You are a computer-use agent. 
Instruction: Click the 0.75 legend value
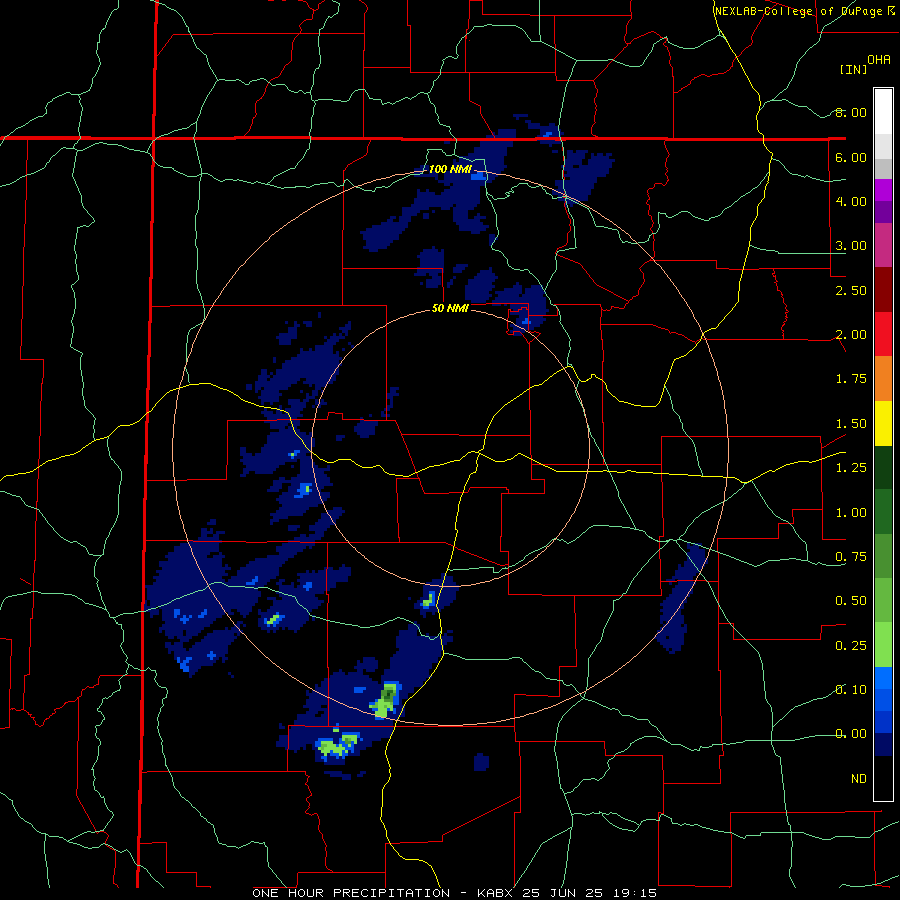[x=851, y=557]
